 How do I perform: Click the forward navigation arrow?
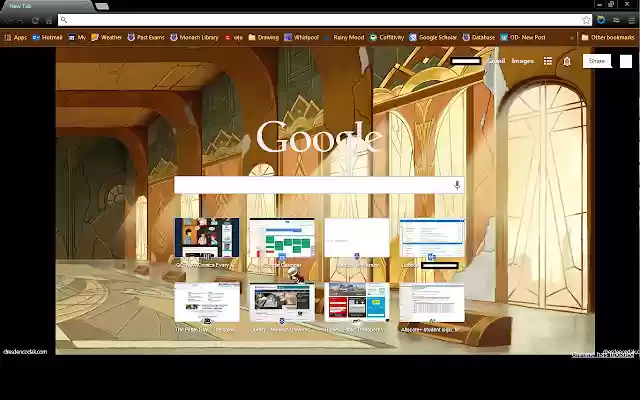tap(21, 20)
